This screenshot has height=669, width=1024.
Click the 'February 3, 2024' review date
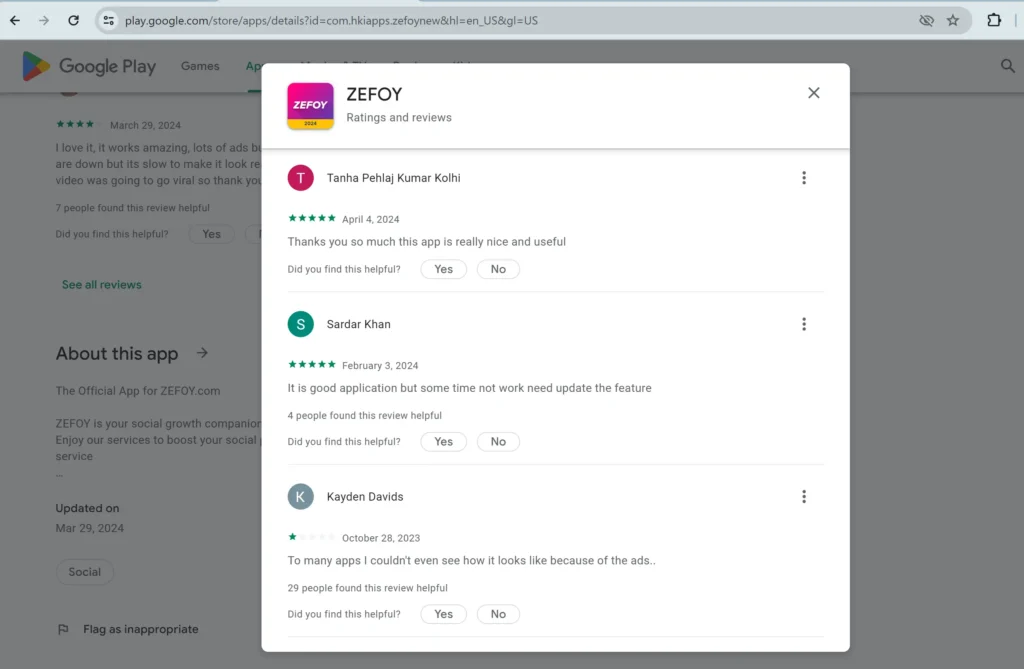click(x=380, y=366)
